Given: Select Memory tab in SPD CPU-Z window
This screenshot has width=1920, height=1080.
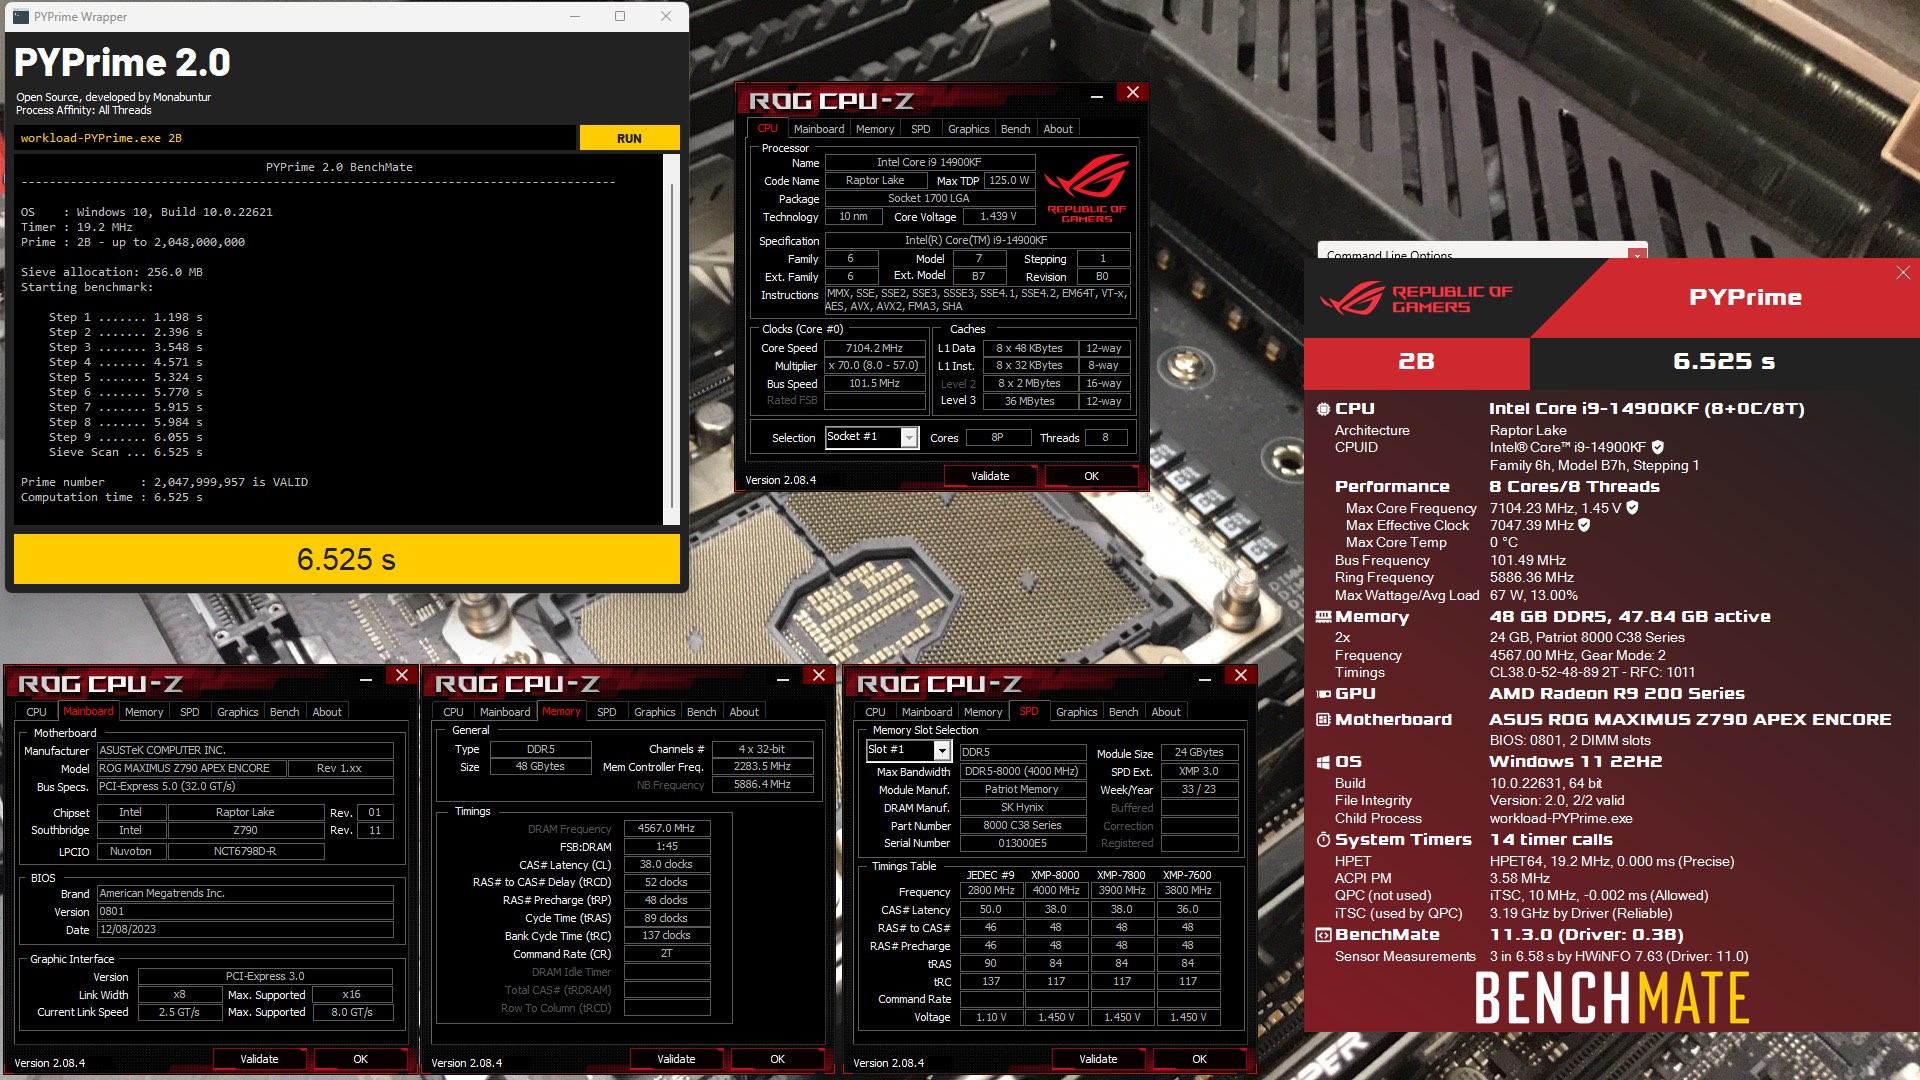Looking at the screenshot, I should click(x=983, y=712).
